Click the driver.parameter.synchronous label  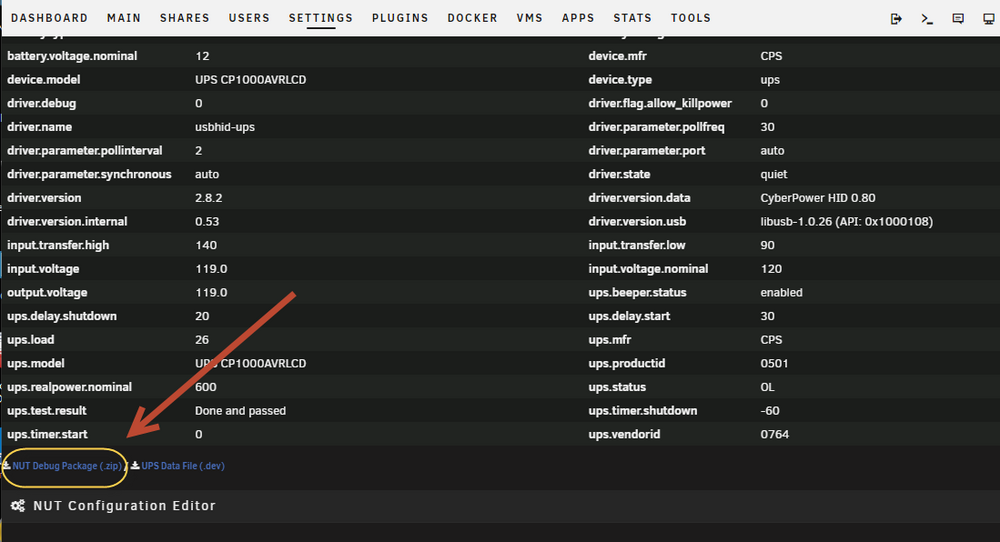tap(89, 174)
